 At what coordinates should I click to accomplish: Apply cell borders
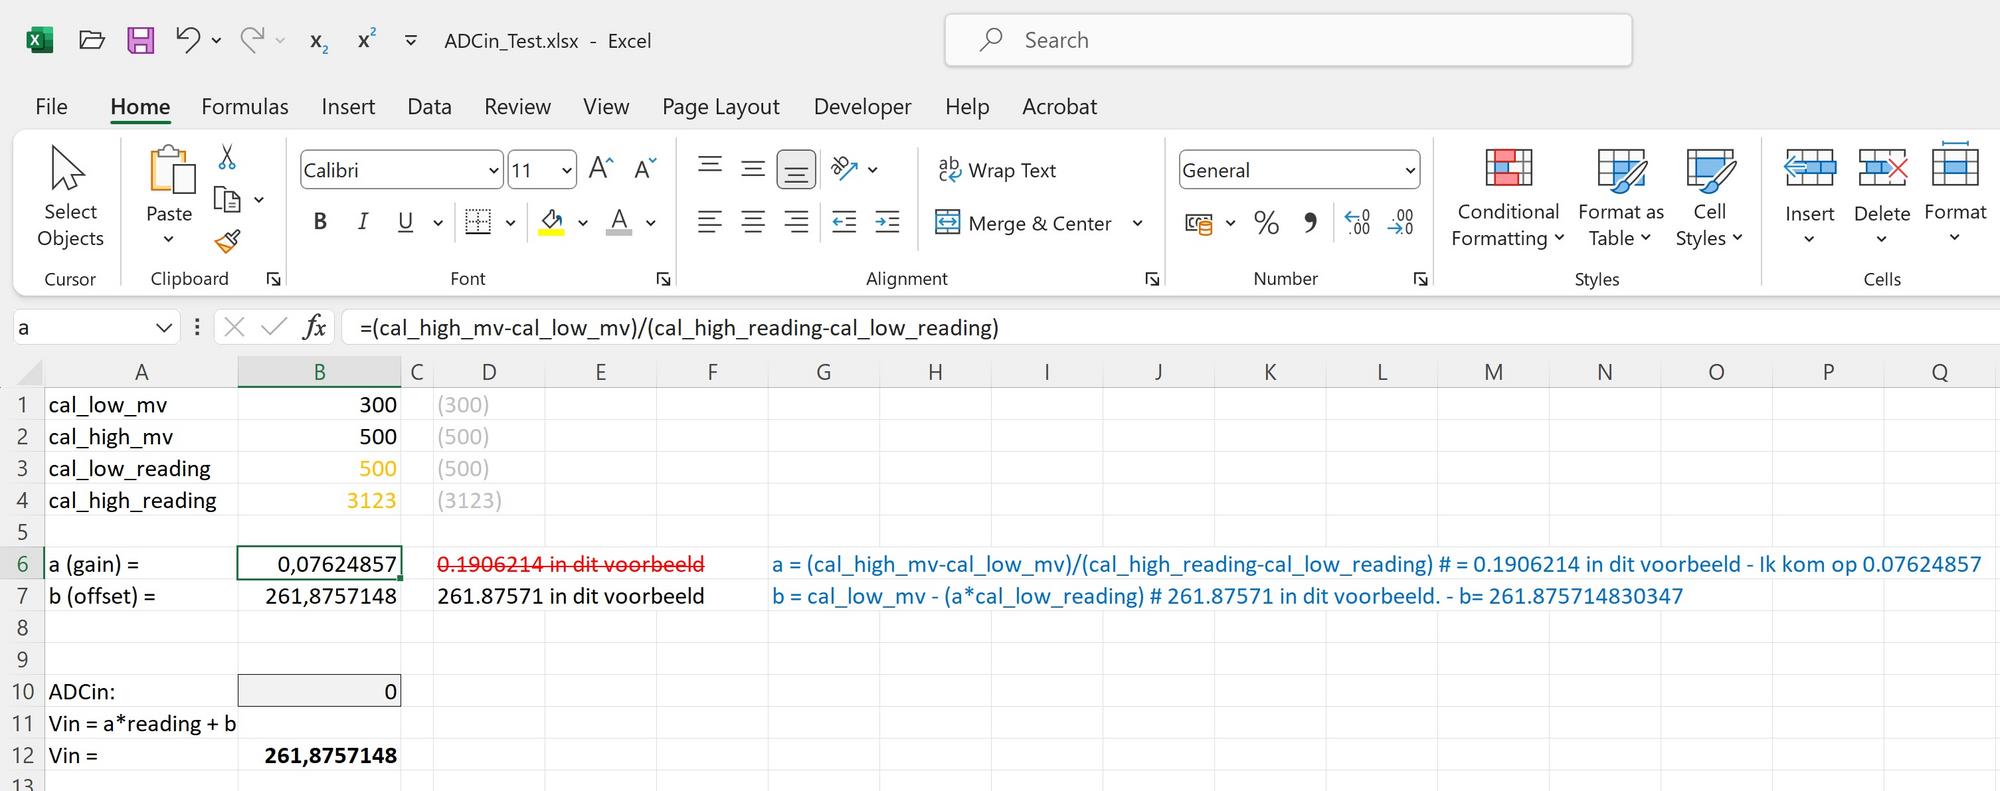pos(478,222)
